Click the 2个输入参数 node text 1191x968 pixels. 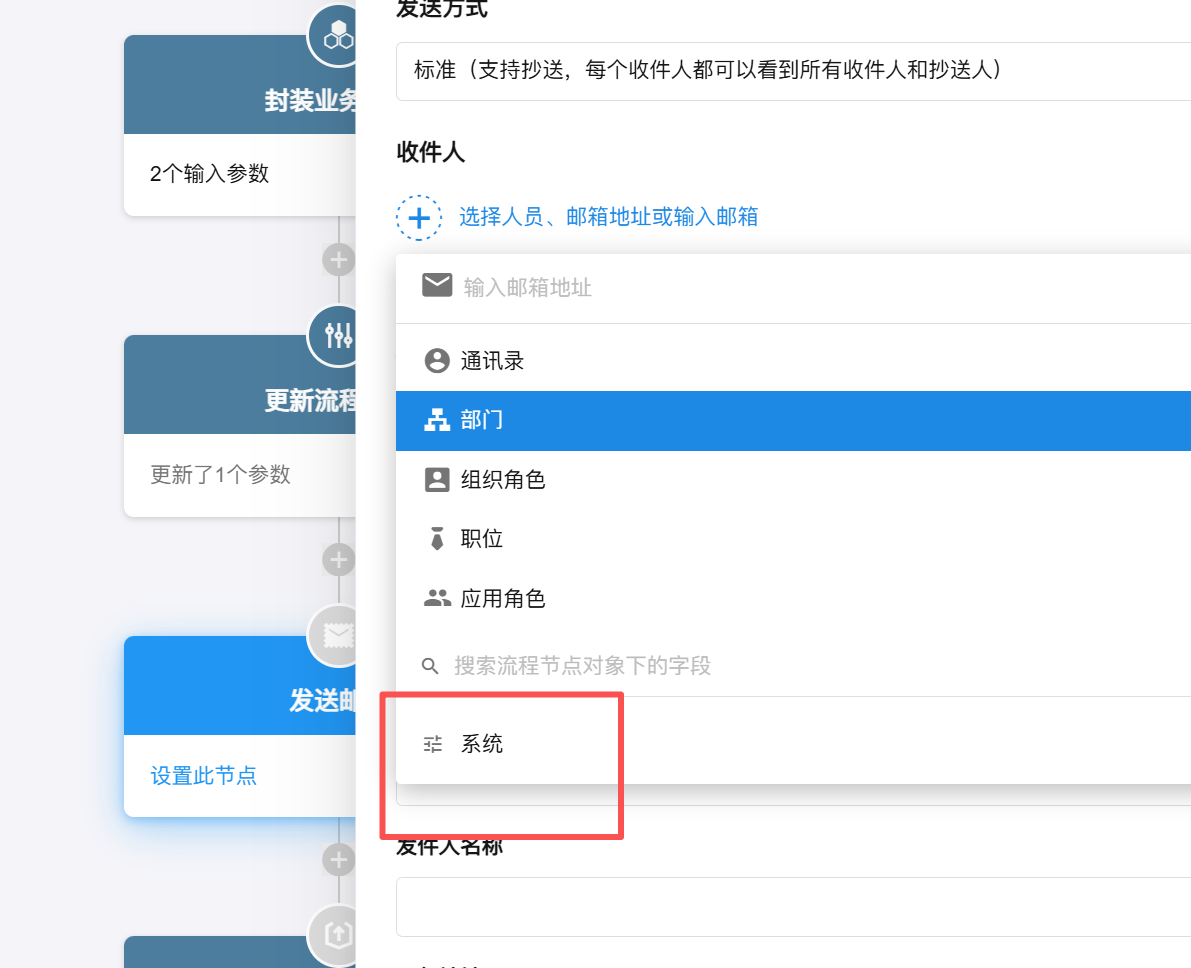(x=210, y=174)
